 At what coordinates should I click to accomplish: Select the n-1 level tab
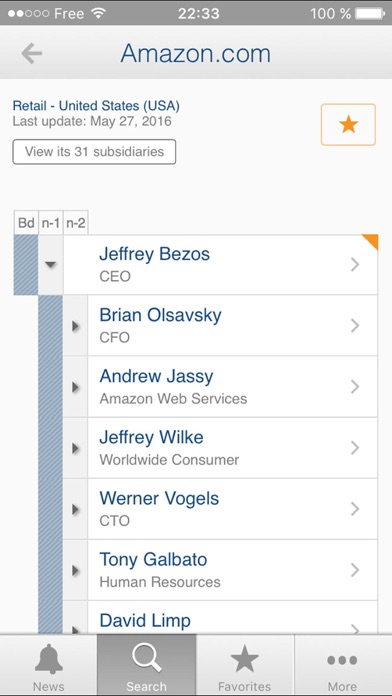click(51, 223)
